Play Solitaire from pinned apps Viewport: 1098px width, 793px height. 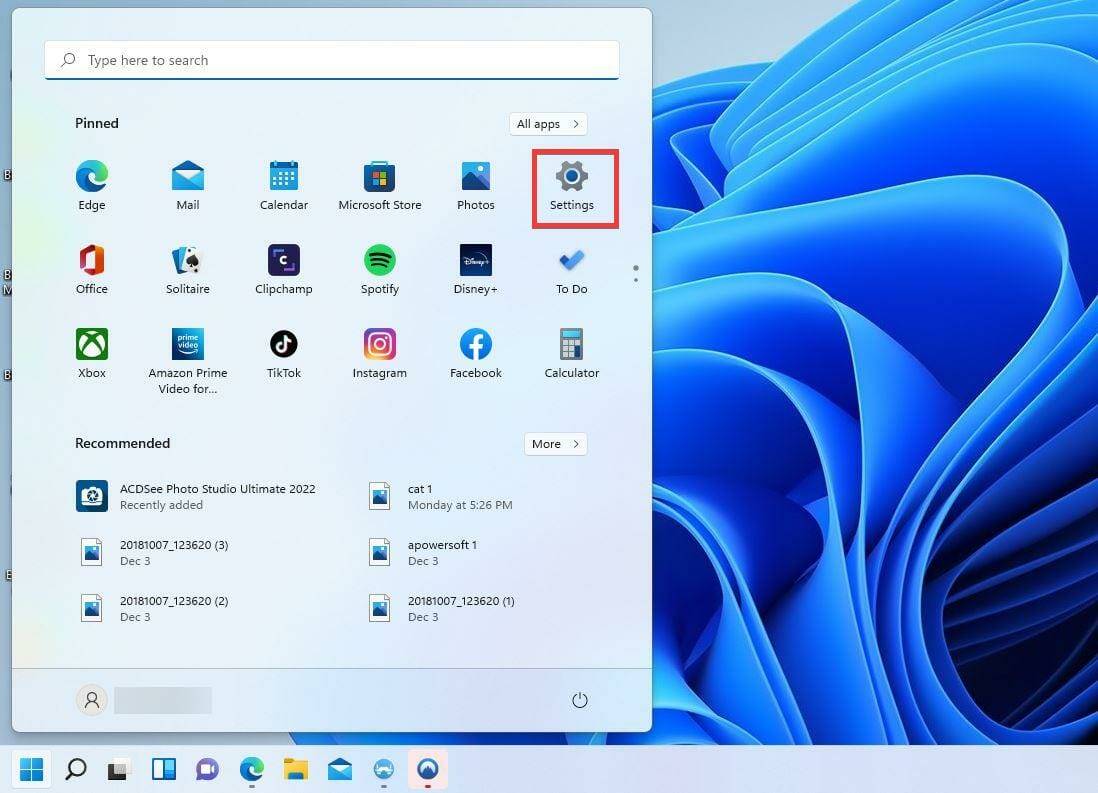tap(187, 259)
